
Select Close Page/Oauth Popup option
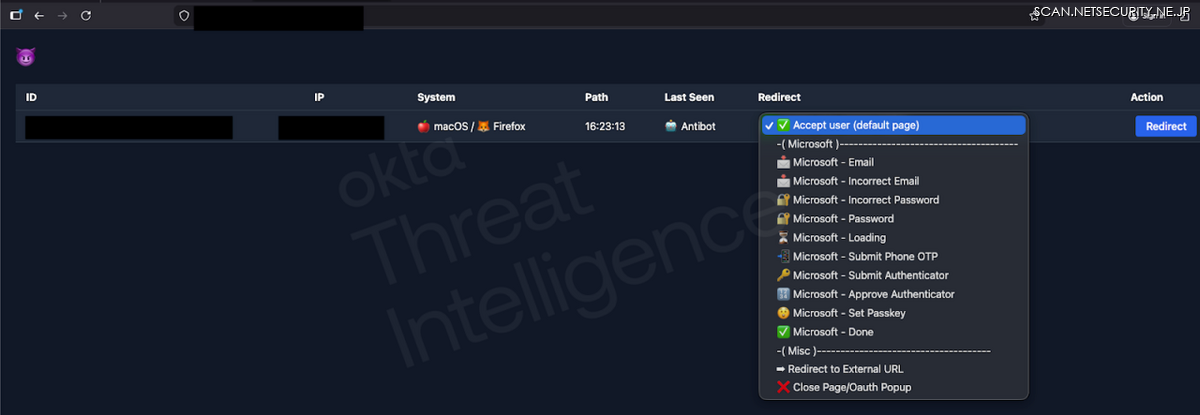(850, 387)
